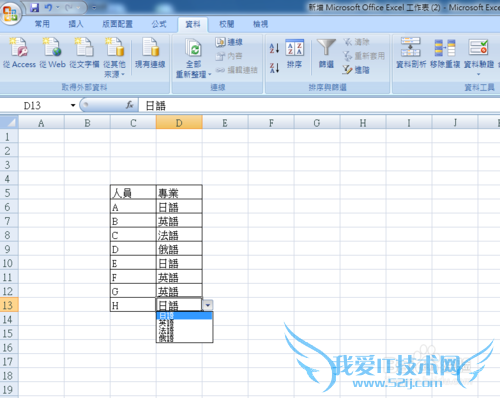Click header cell 人員
Image resolution: width=500 pixels, height=398 pixels.
[133, 193]
